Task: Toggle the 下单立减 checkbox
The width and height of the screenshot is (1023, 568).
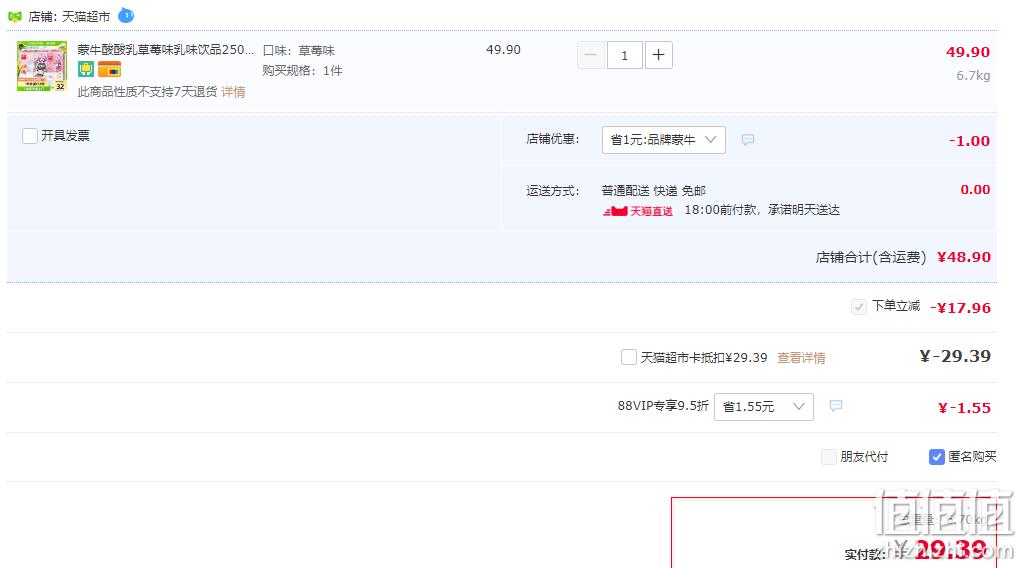Action: [859, 306]
